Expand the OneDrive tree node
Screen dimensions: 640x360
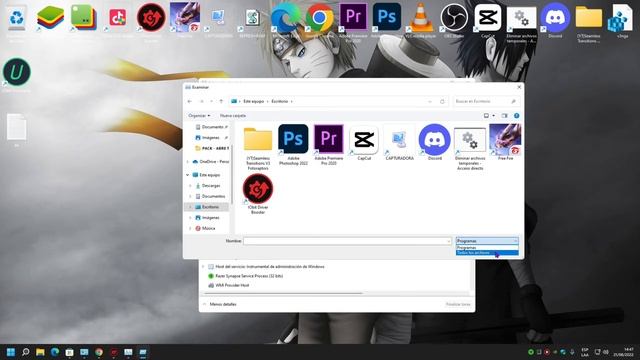point(188,162)
